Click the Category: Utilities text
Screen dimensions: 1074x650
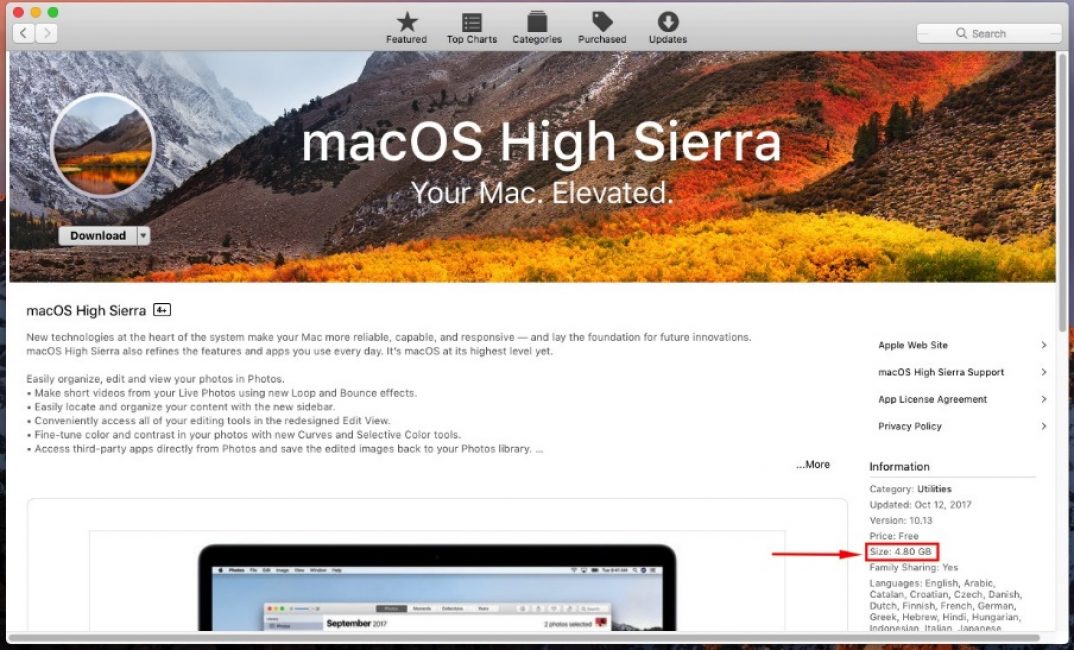(910, 489)
